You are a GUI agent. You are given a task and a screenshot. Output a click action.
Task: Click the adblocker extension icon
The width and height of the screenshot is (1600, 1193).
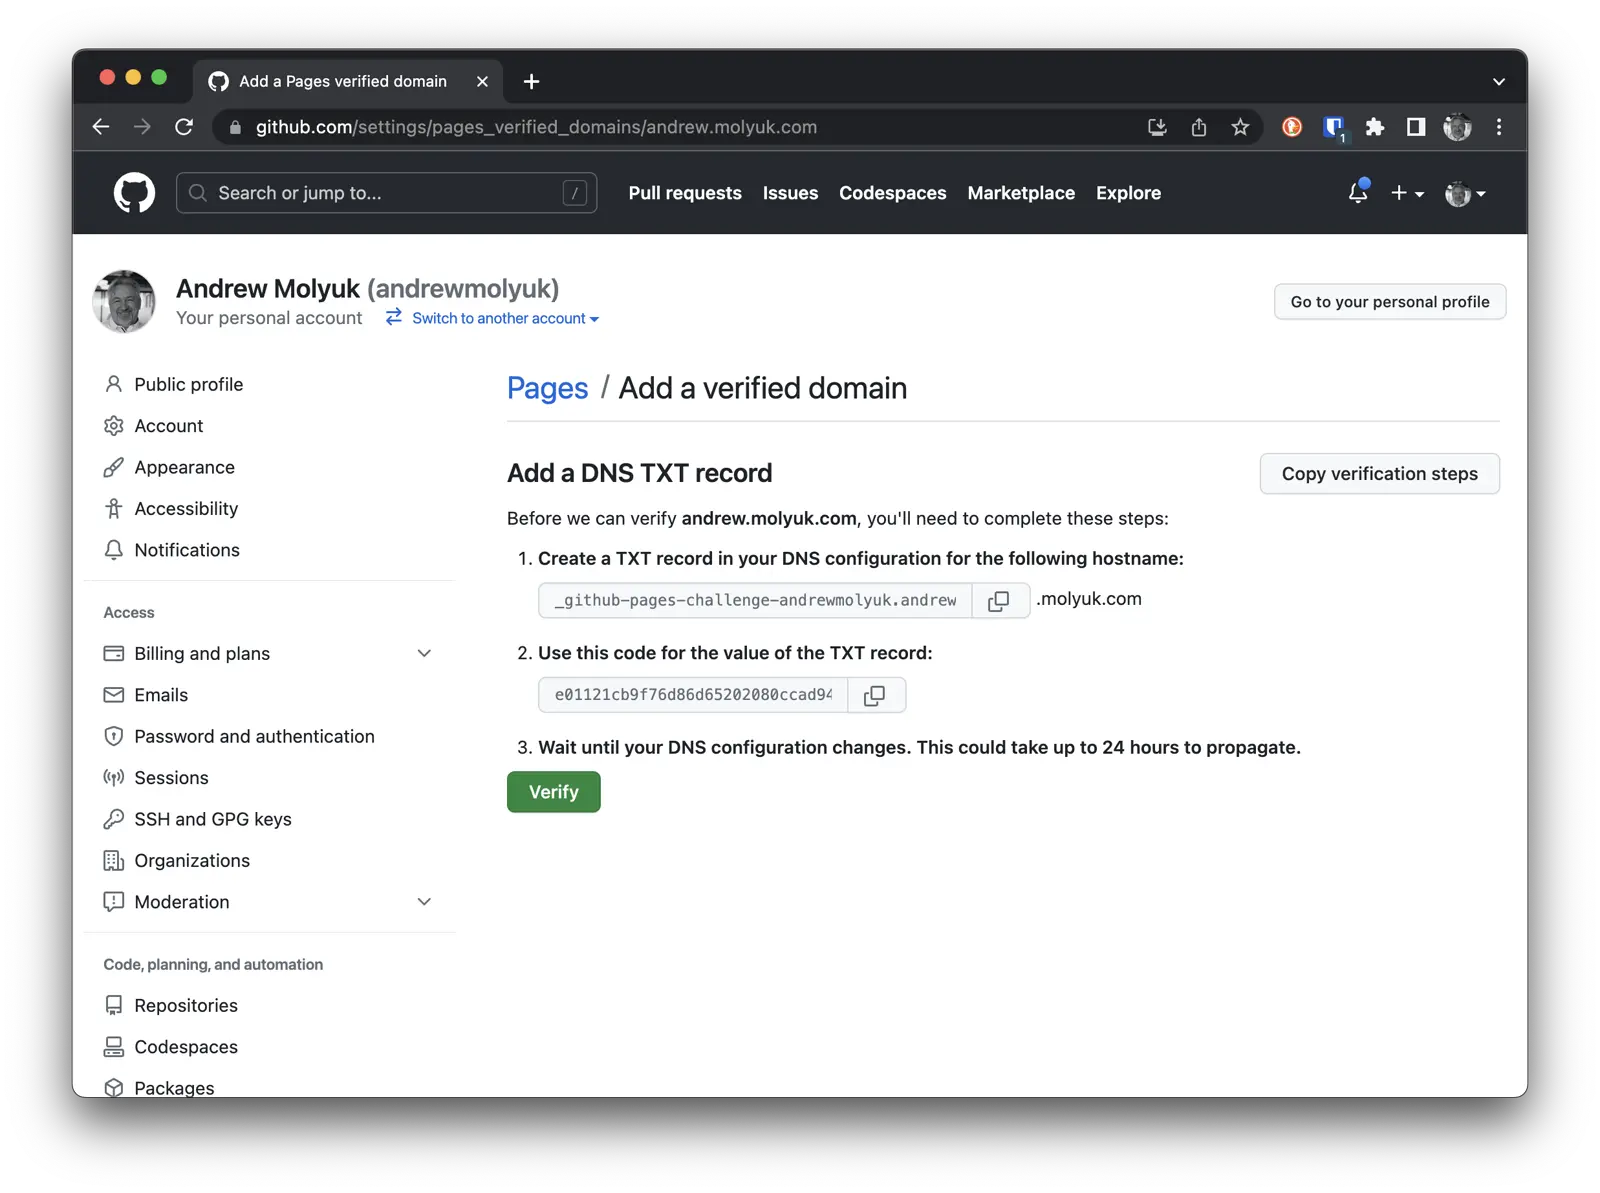pyautogui.click(x=1291, y=127)
